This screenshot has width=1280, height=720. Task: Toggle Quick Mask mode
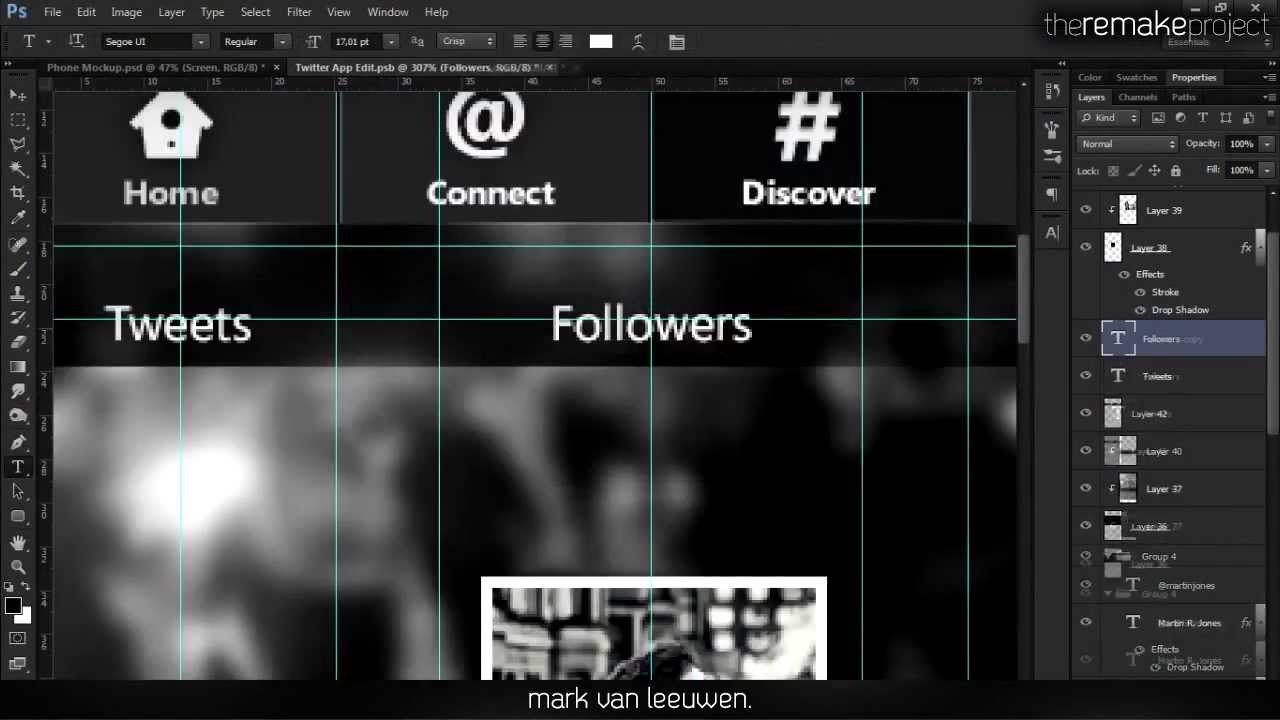18,638
